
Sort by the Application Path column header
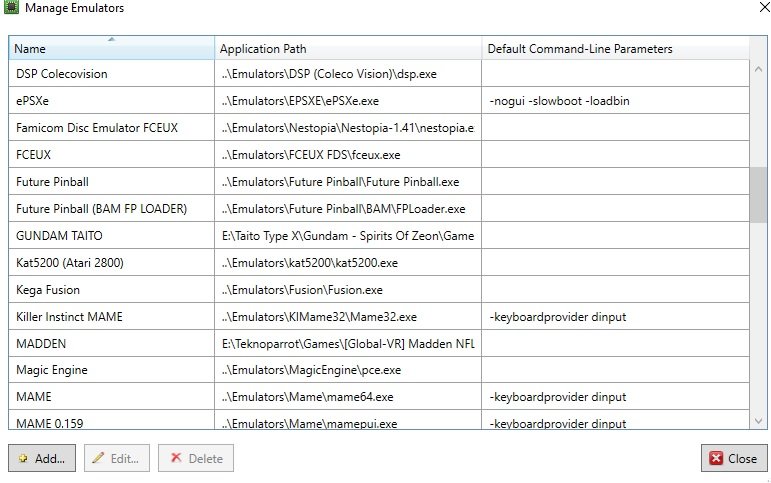pos(348,48)
